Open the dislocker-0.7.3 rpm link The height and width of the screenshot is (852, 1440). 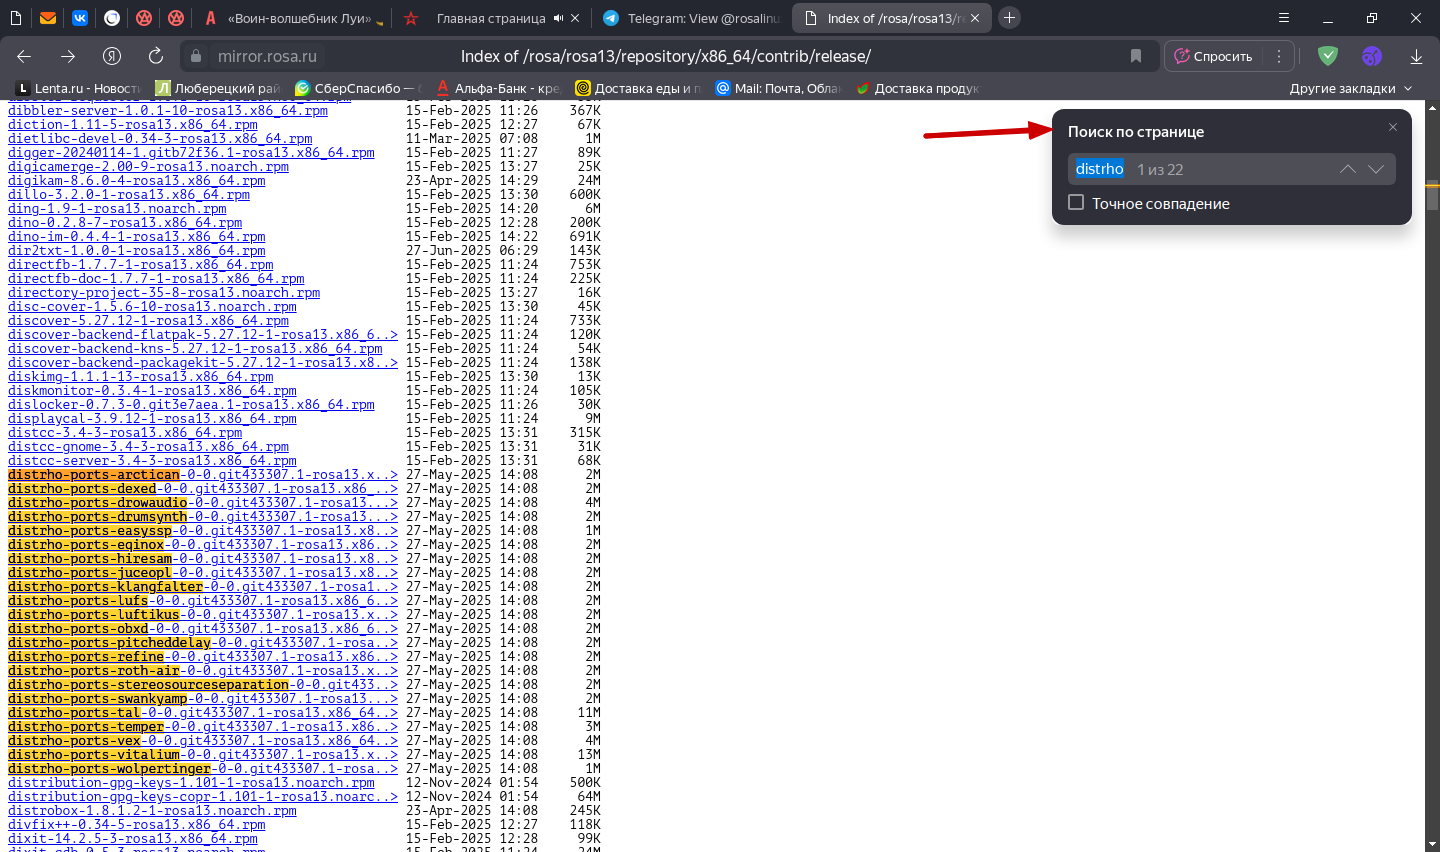point(191,405)
